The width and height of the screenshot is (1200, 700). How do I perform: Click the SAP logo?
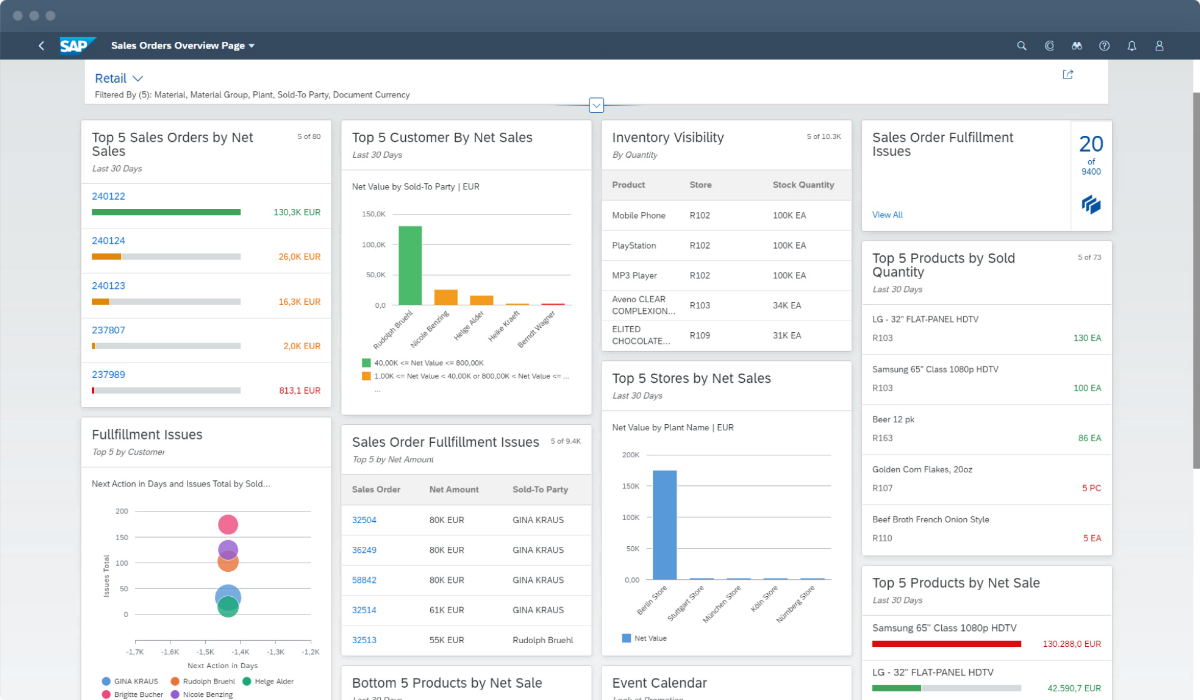[x=76, y=46]
